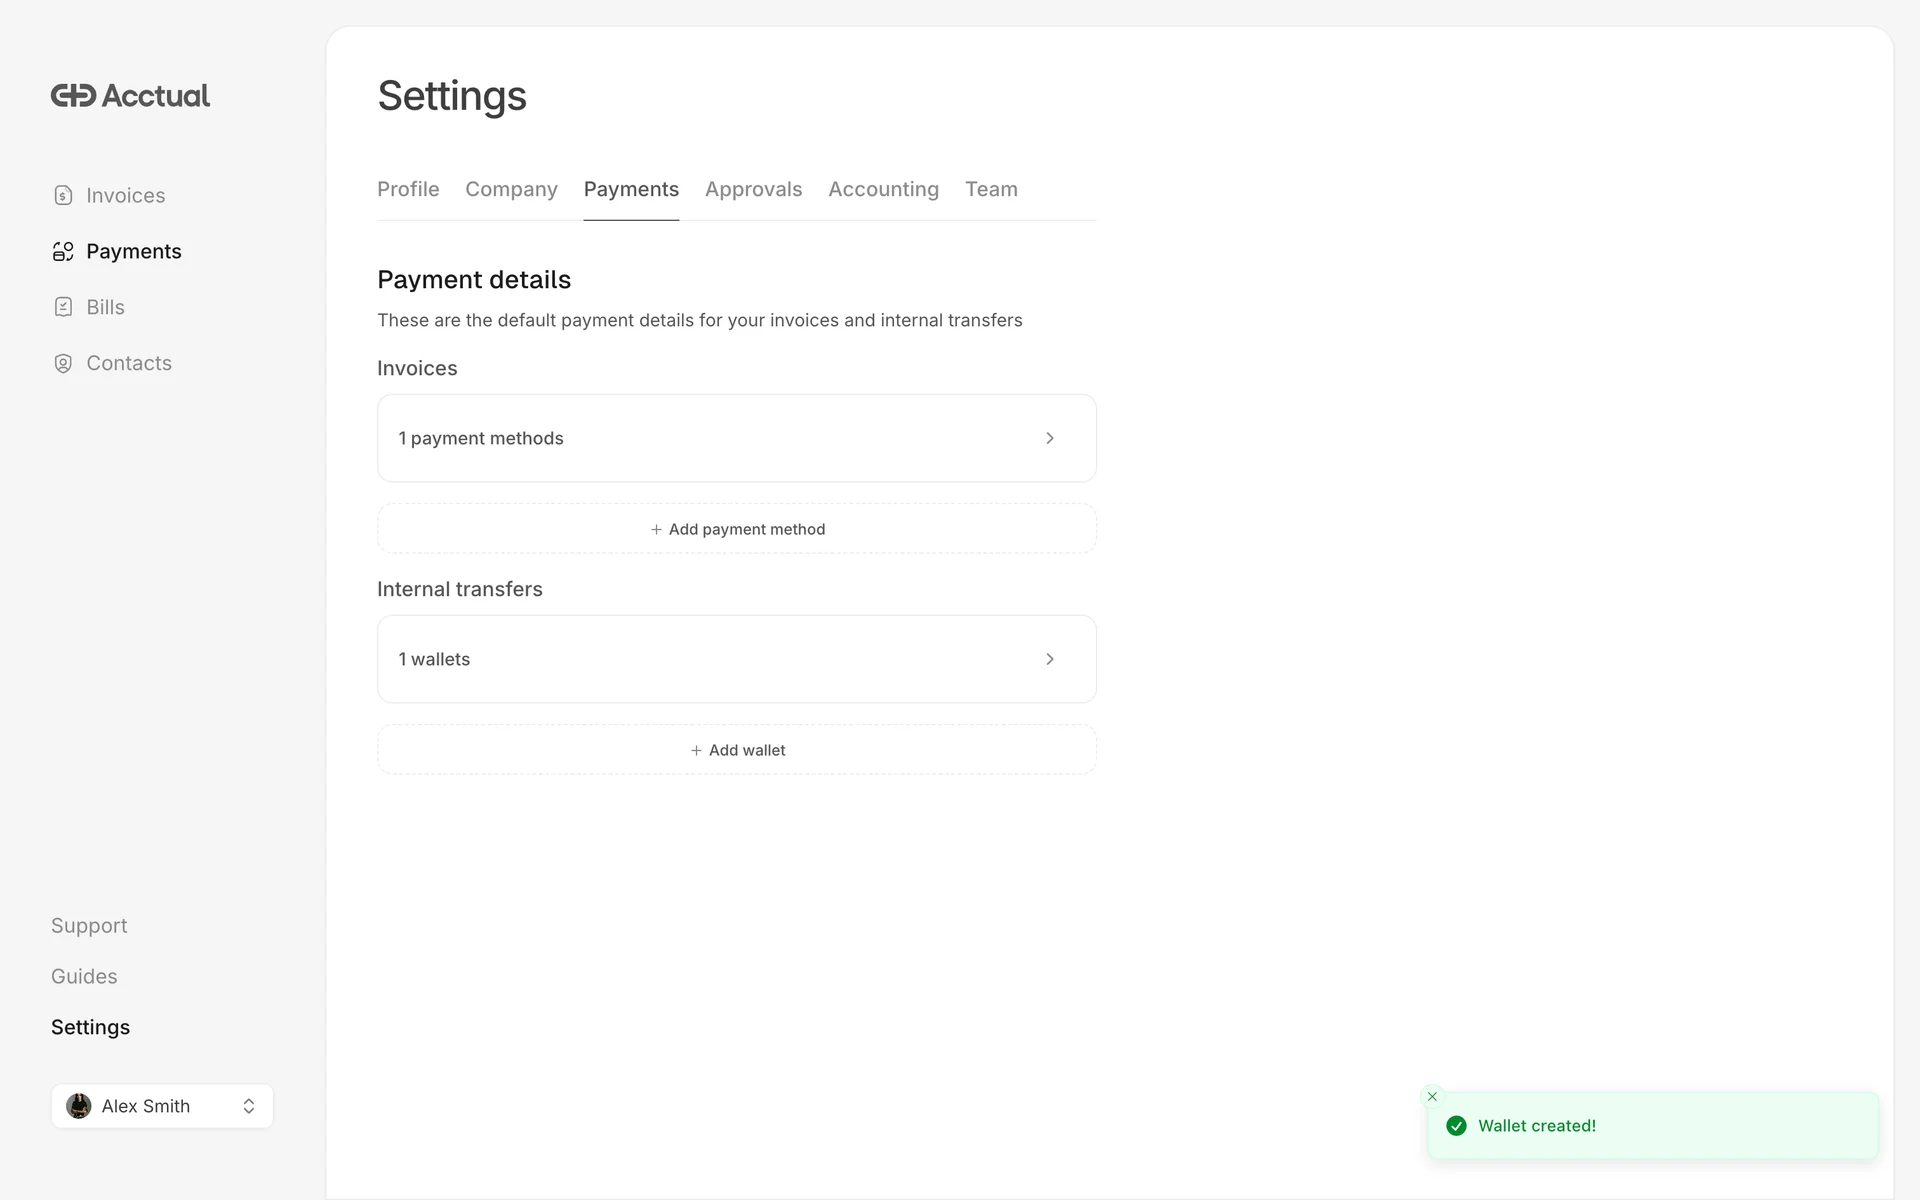Open the Approvals tab
The height and width of the screenshot is (1200, 1920).
coord(753,190)
